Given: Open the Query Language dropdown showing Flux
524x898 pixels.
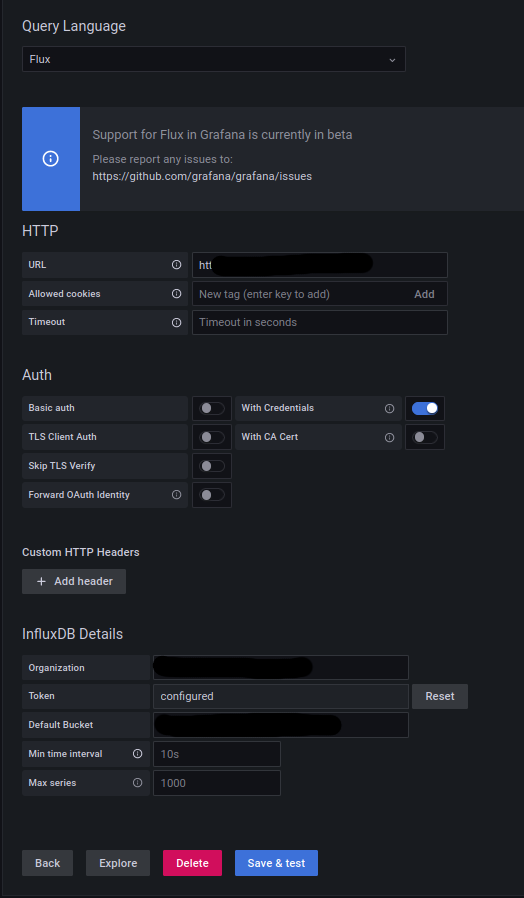Looking at the screenshot, I should click(x=214, y=59).
